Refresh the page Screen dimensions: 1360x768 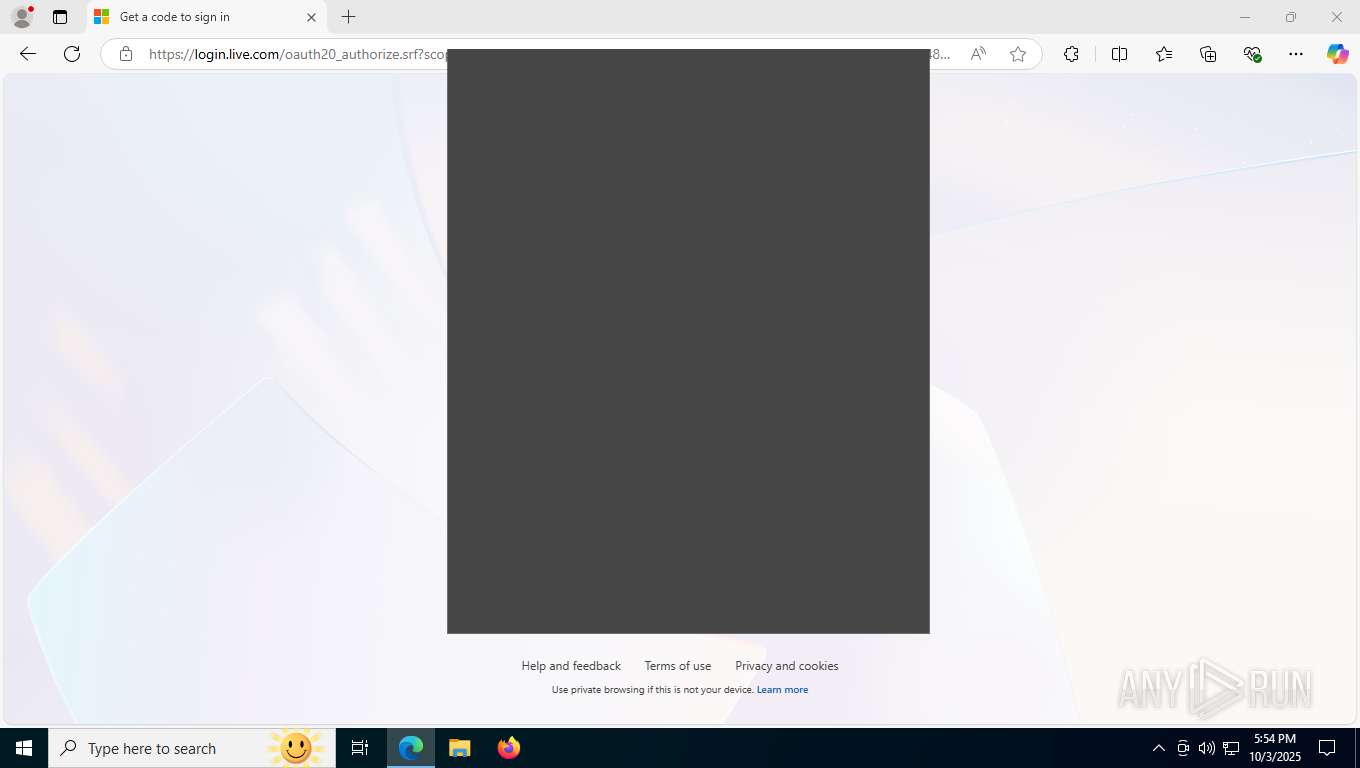[x=72, y=54]
